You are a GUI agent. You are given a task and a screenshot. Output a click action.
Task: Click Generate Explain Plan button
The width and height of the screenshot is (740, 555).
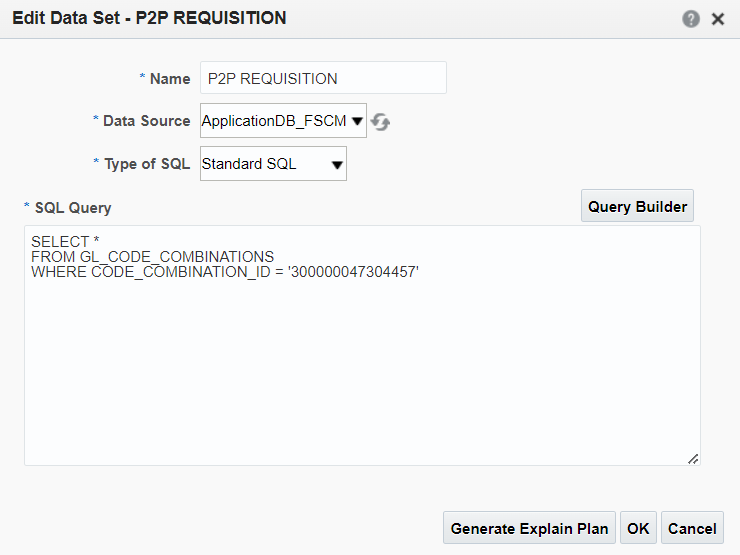tap(529, 528)
